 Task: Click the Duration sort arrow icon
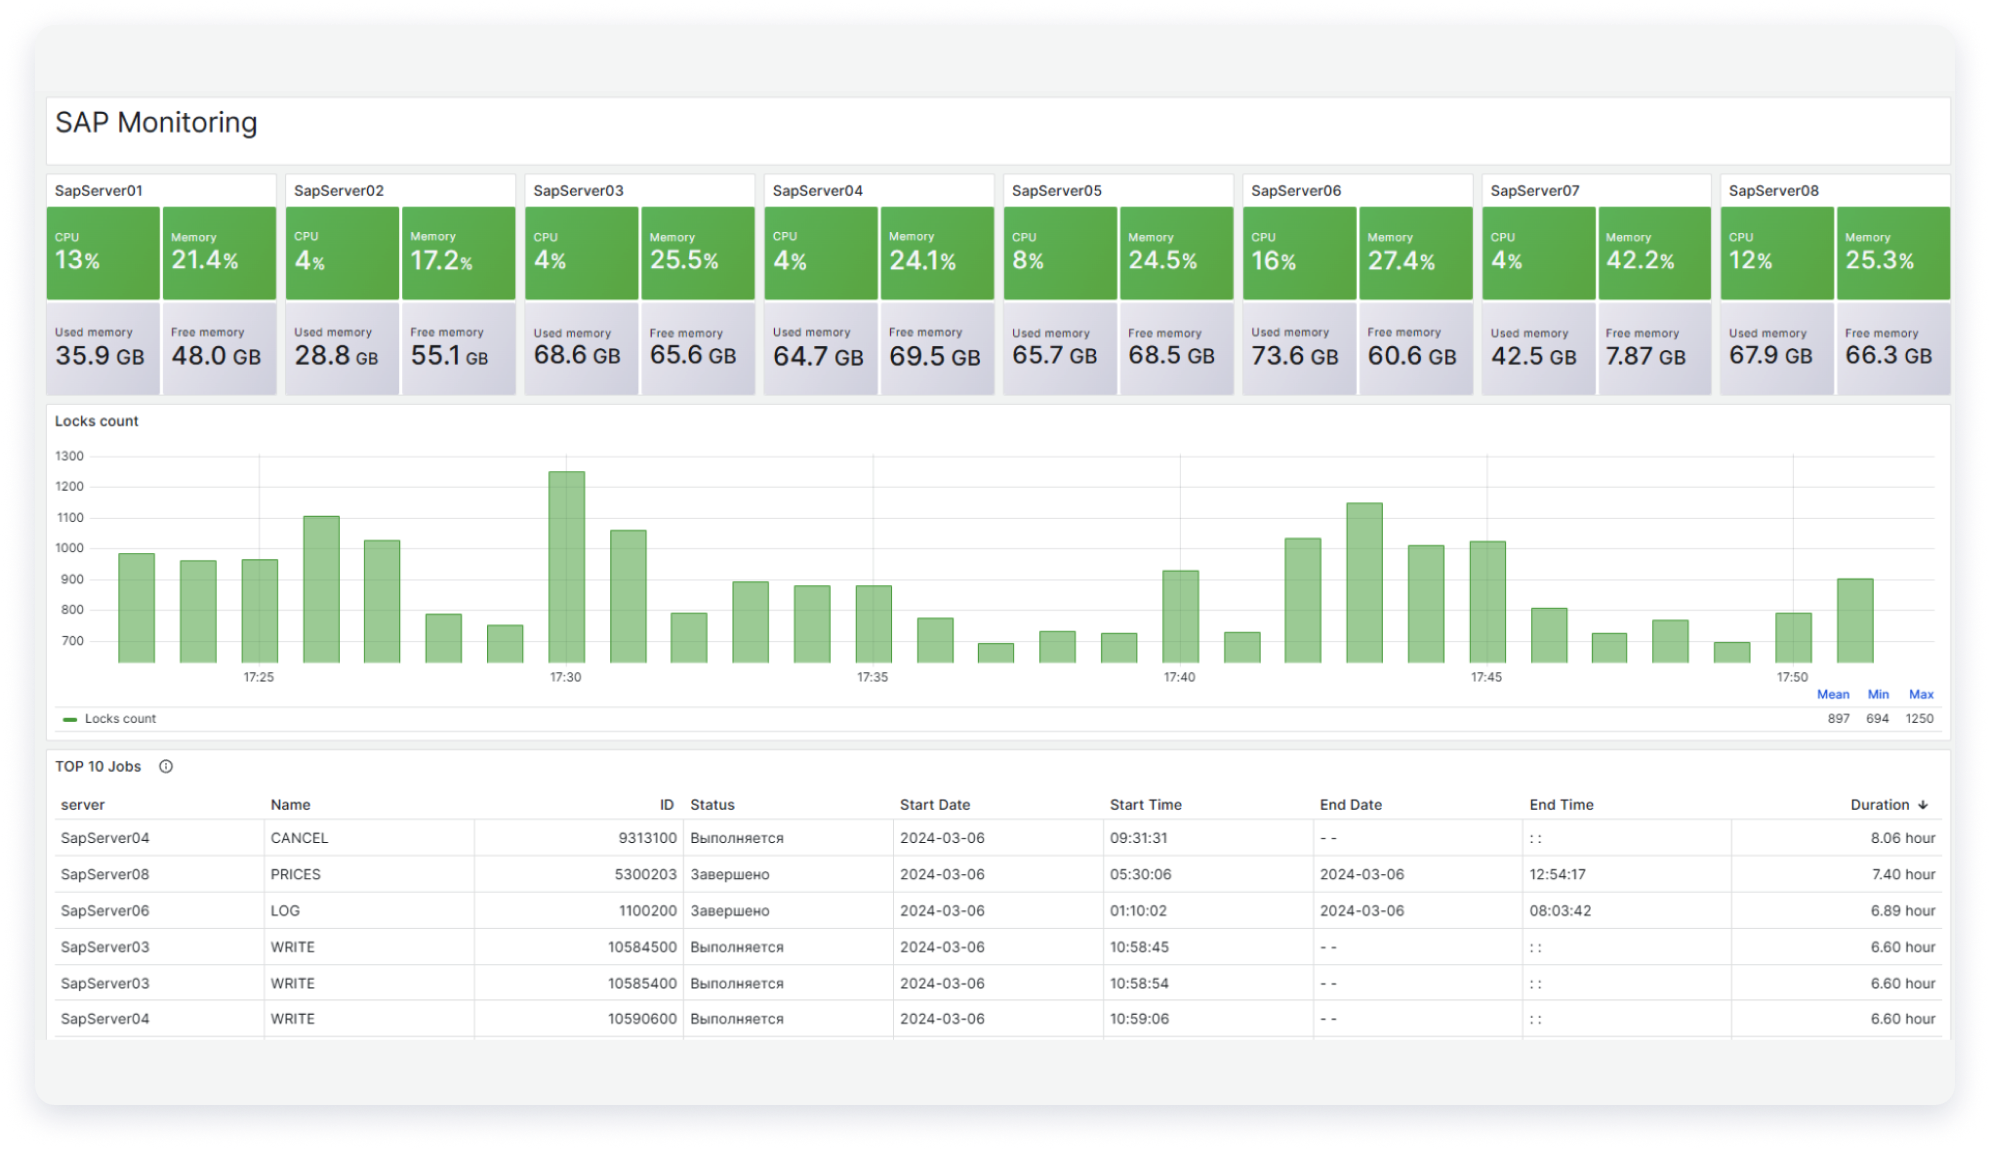(x=1923, y=805)
